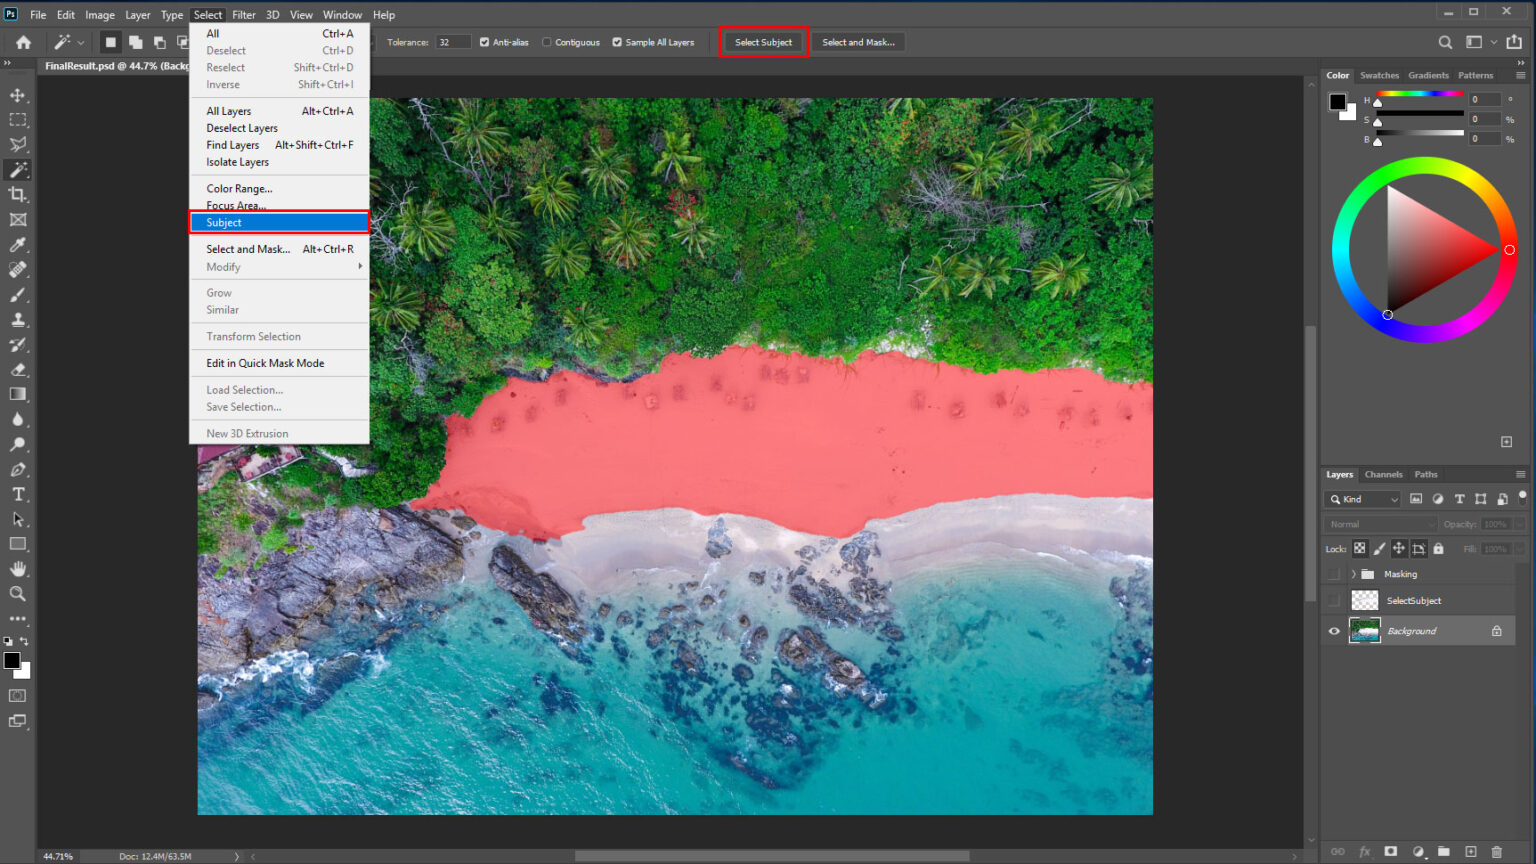
Task: Show the Background layer visibility
Action: click(1334, 630)
